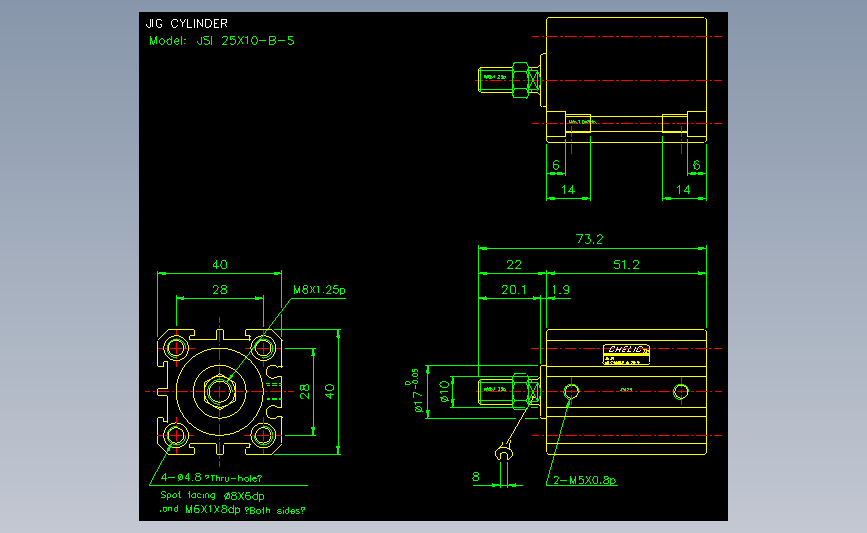Screen dimensions: 867x533
Task: Select the vertical rotated "28" dimension
Action: pyautogui.click(x=305, y=391)
